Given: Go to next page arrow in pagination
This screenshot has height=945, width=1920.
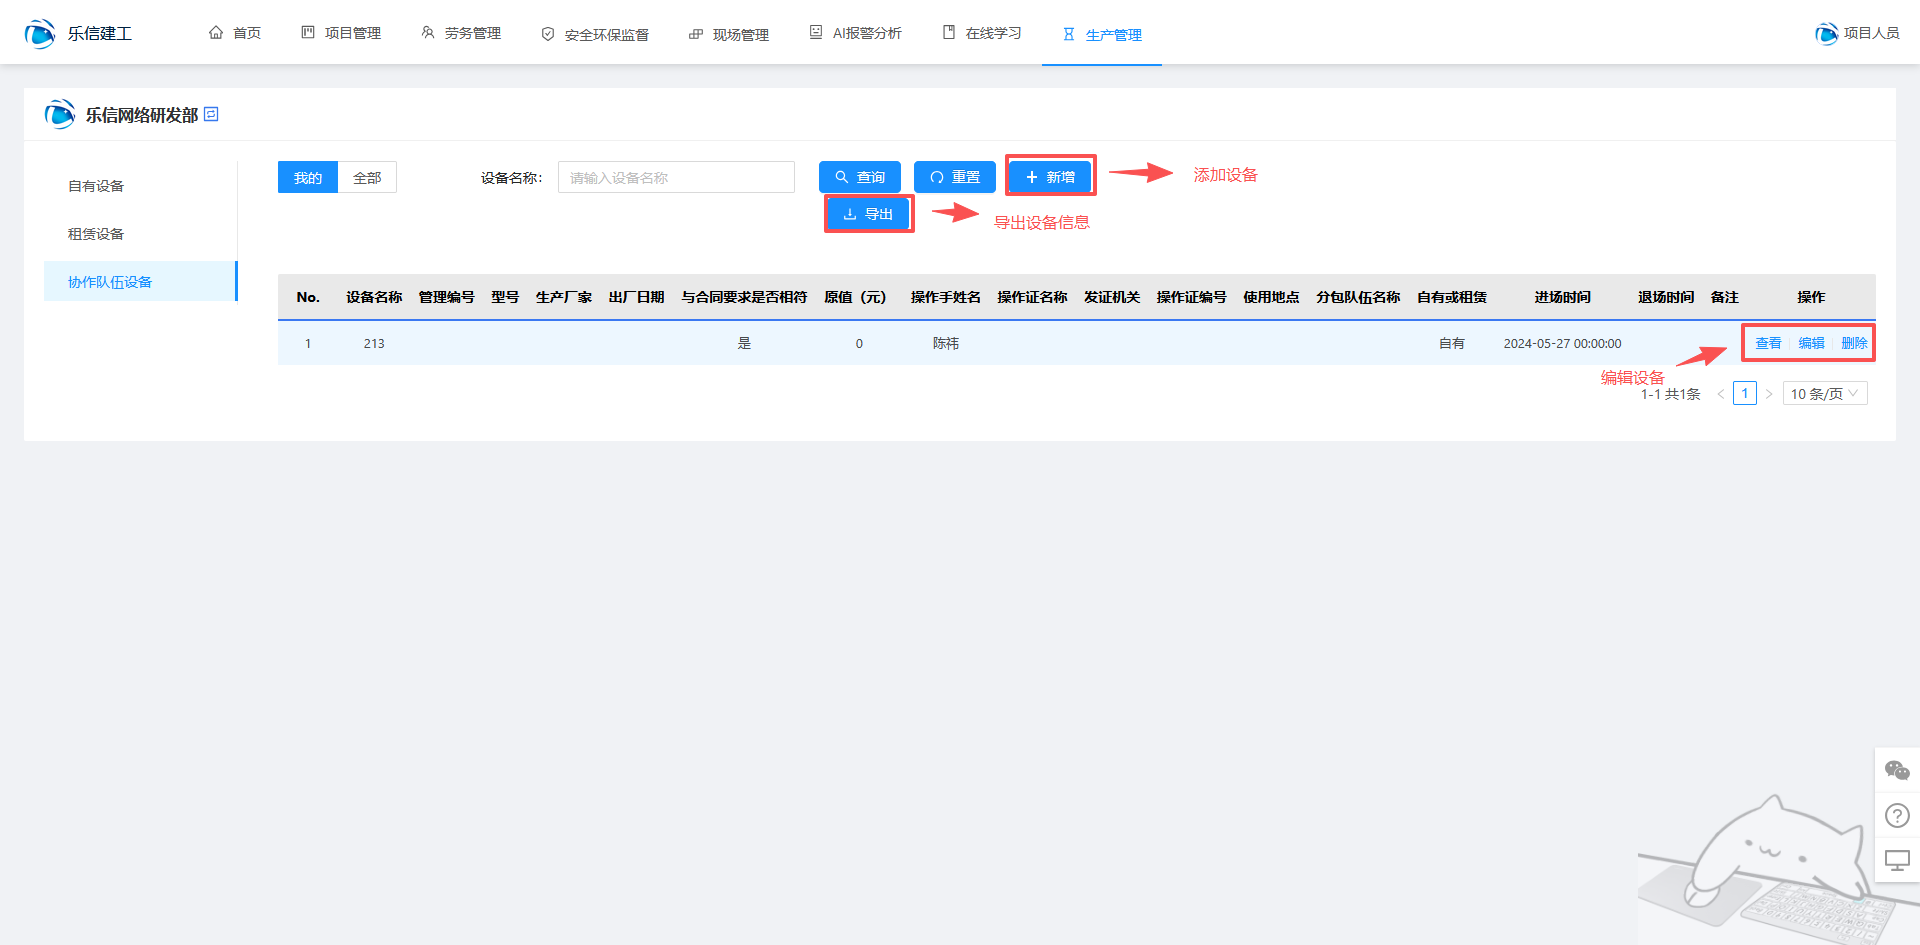Looking at the screenshot, I should (1769, 394).
